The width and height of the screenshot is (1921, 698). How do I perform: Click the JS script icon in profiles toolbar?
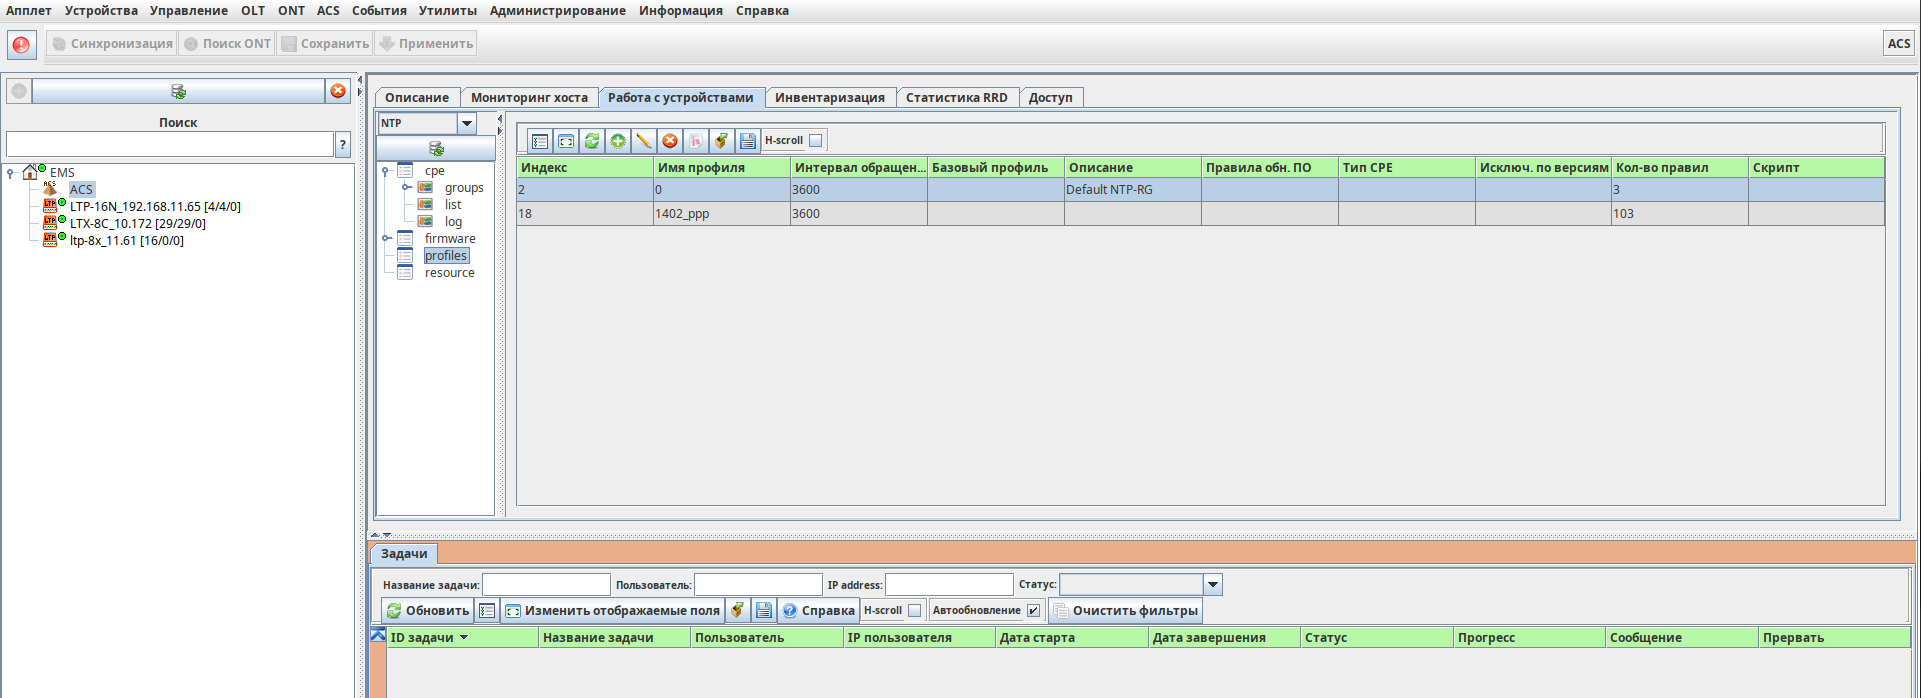(x=696, y=141)
